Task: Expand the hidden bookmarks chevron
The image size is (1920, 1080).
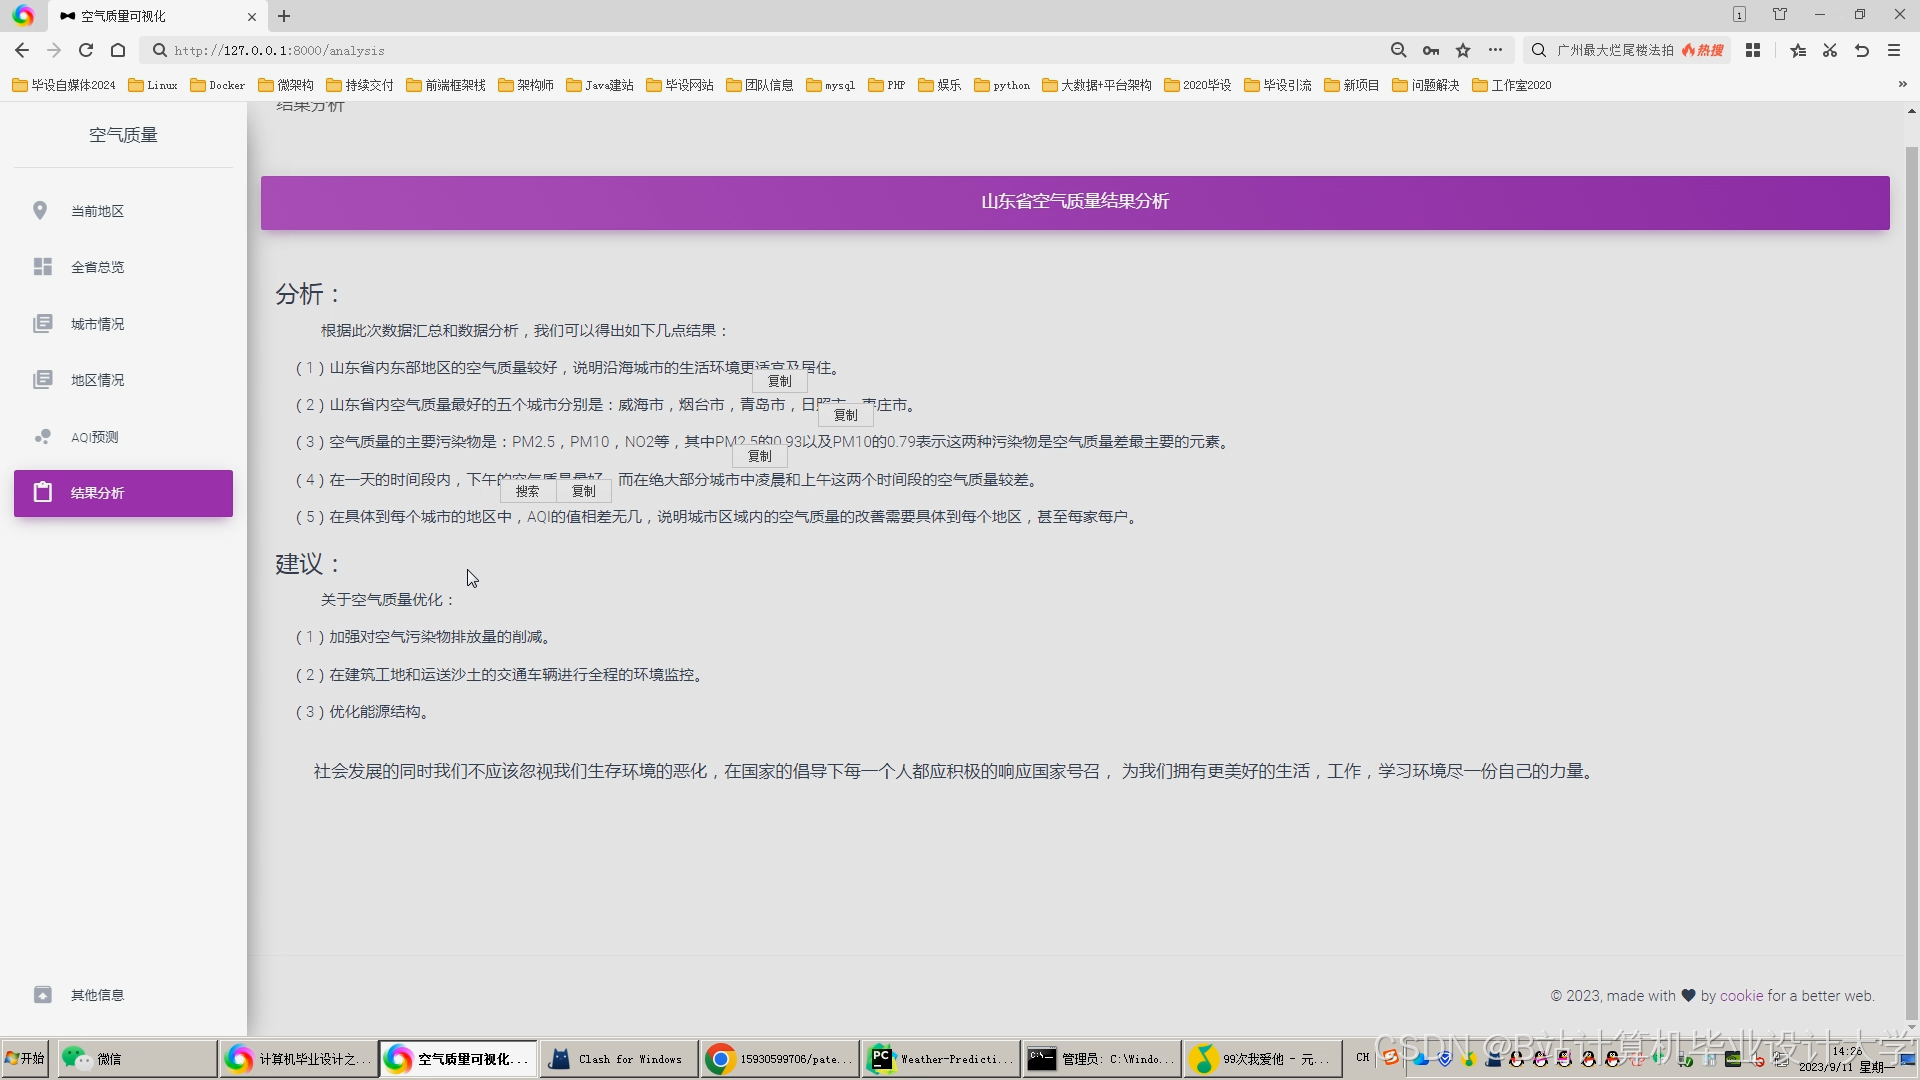Action: click(x=1902, y=85)
